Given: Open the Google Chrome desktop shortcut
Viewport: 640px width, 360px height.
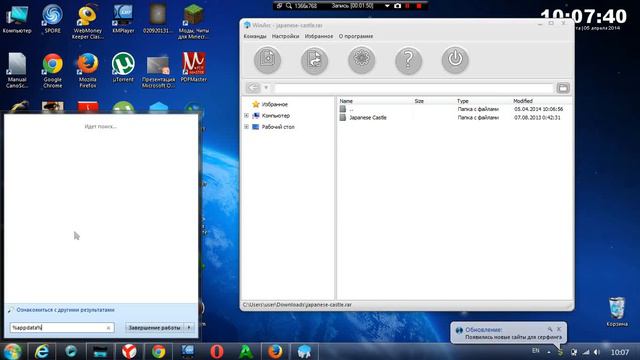Looking at the screenshot, I should click(52, 70).
